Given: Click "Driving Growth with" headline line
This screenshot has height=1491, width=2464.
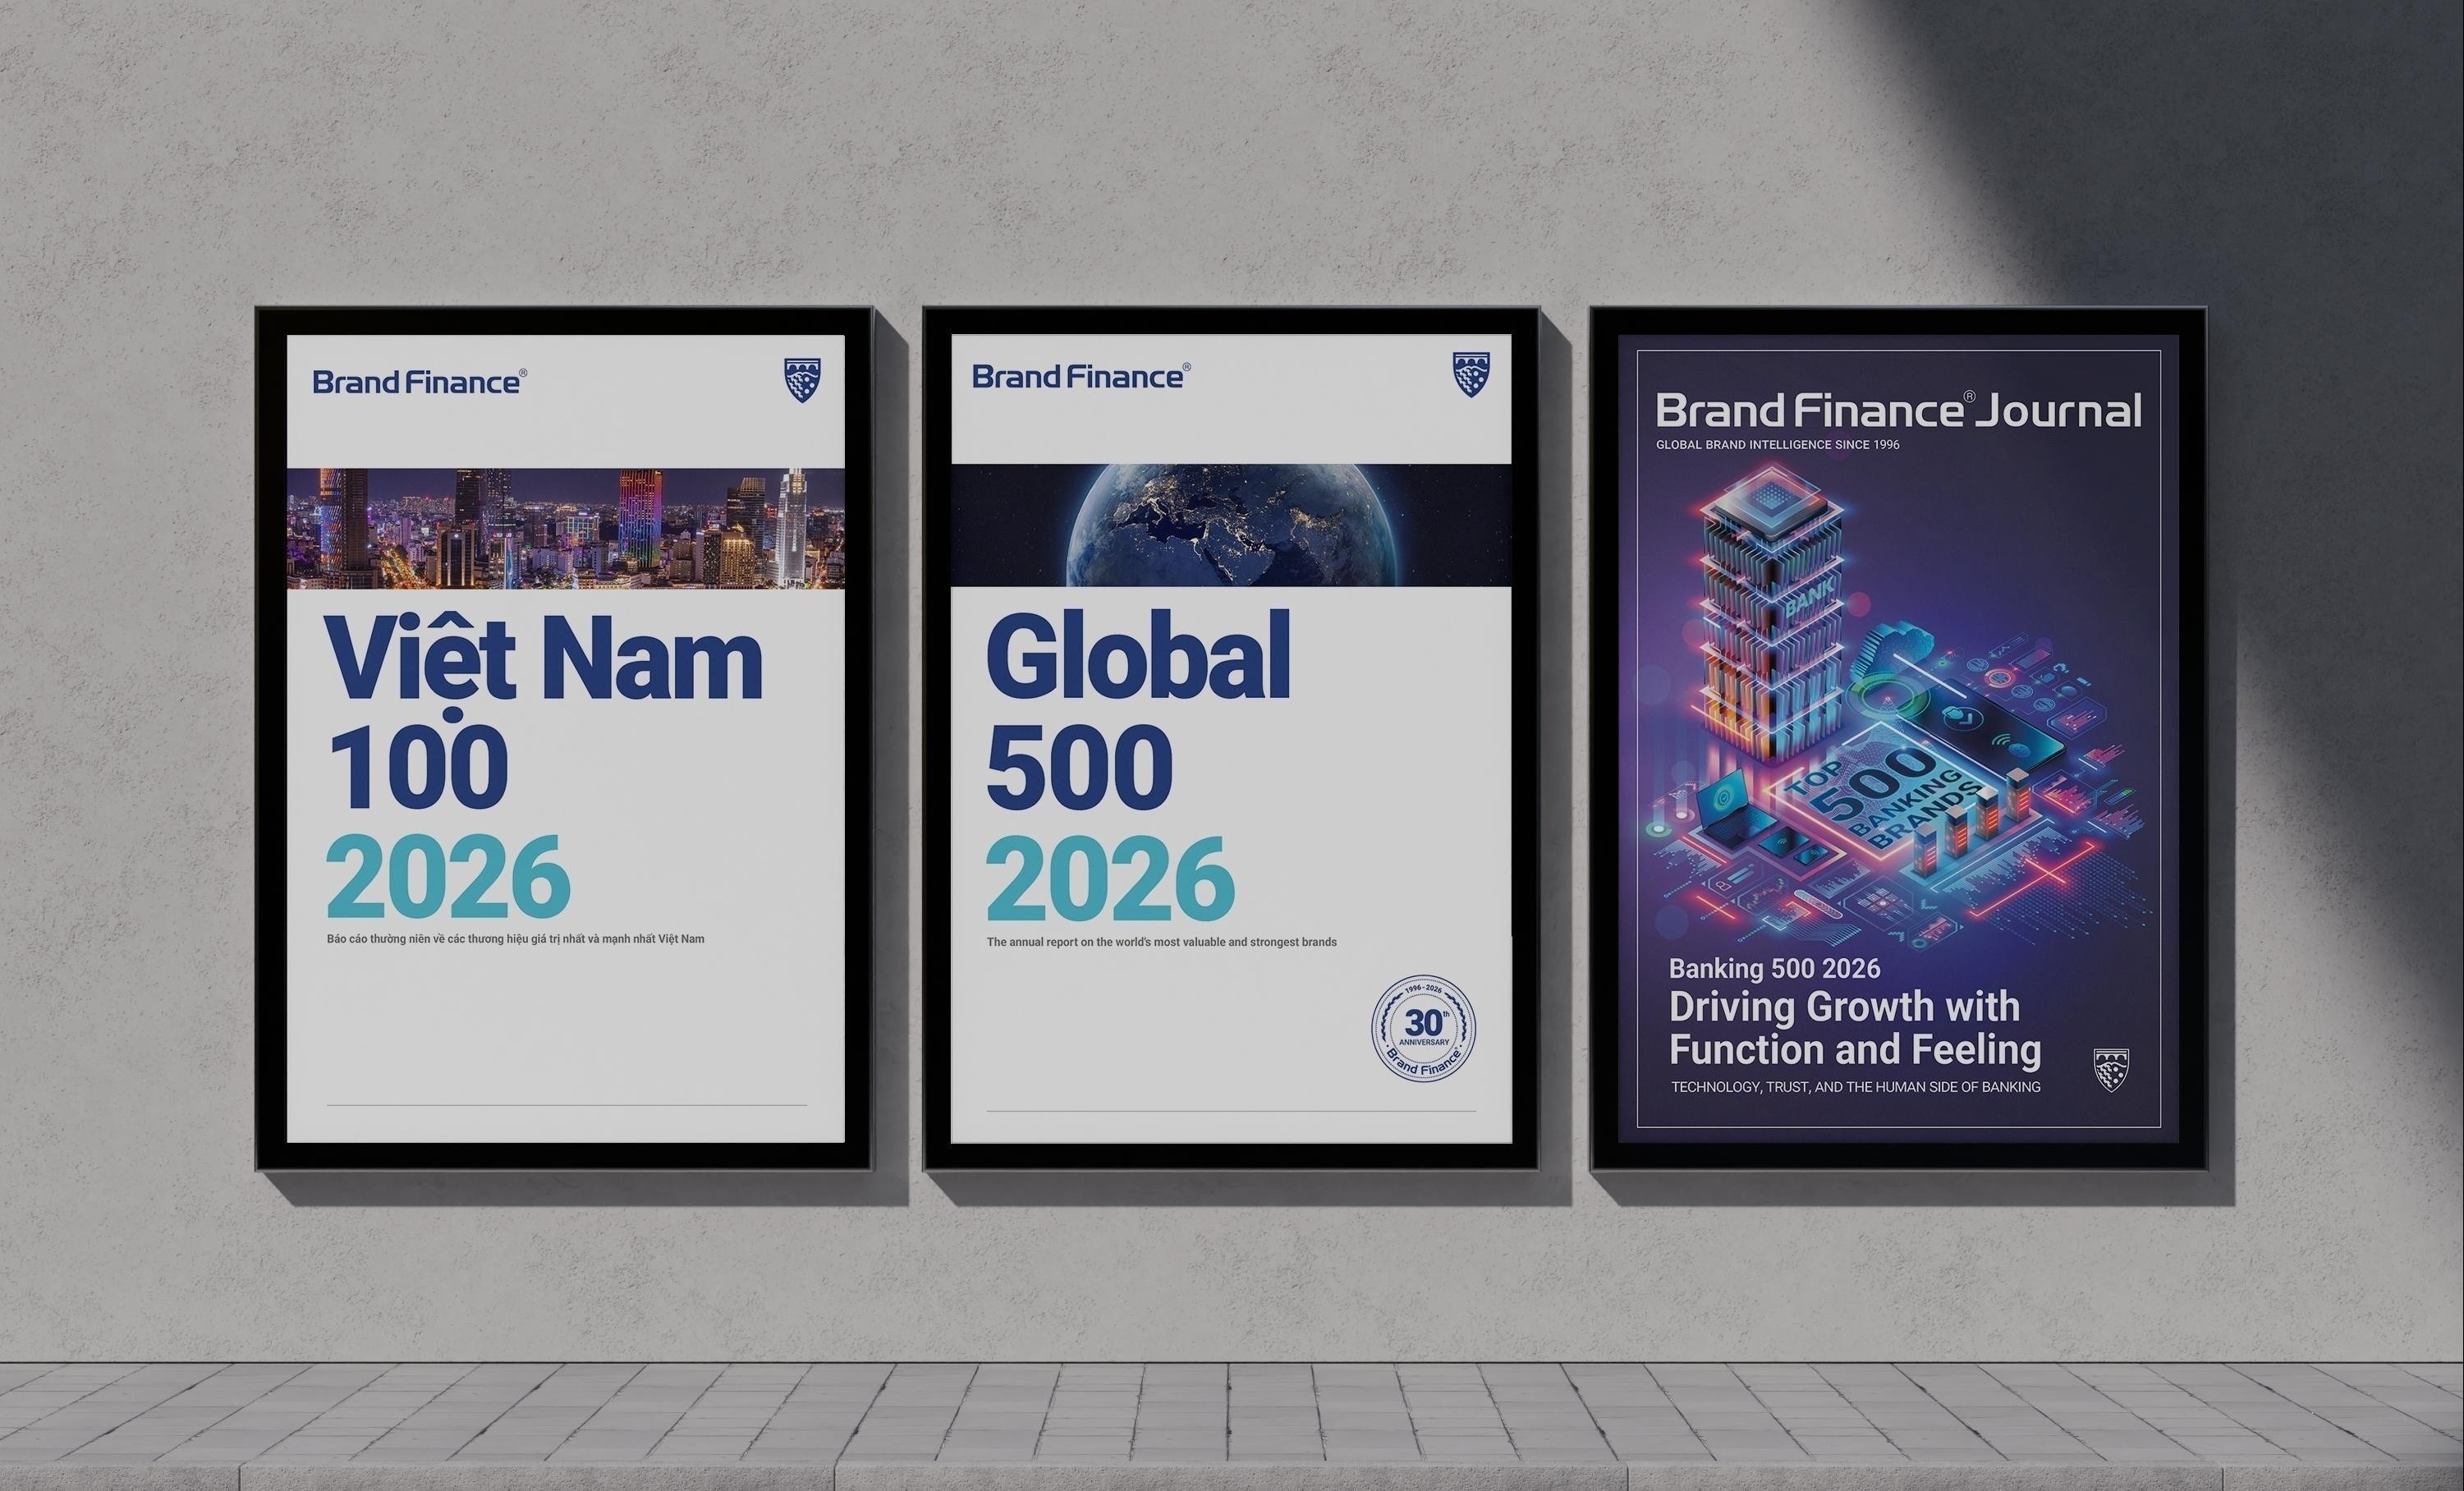Looking at the screenshot, I should [x=1844, y=1007].
